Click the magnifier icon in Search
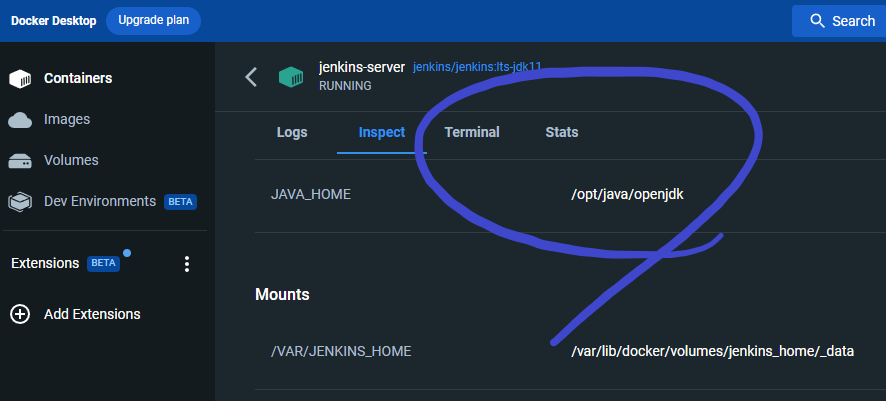 tap(817, 21)
